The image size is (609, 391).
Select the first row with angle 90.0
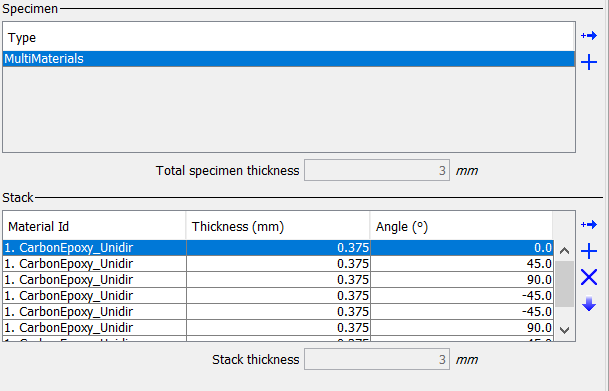click(x=278, y=280)
